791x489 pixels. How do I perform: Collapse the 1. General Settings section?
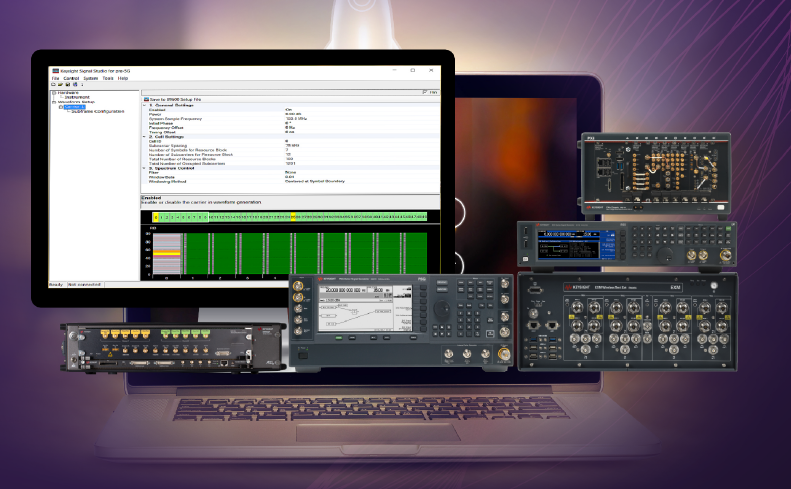144,105
